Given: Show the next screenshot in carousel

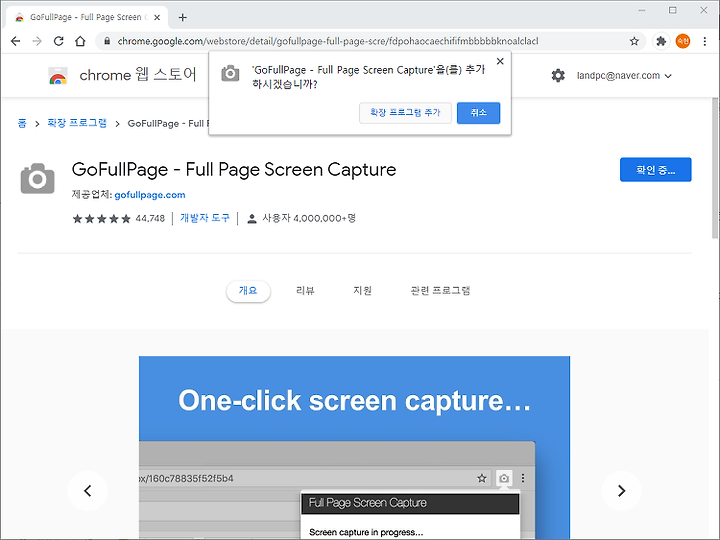Looking at the screenshot, I should 621,490.
